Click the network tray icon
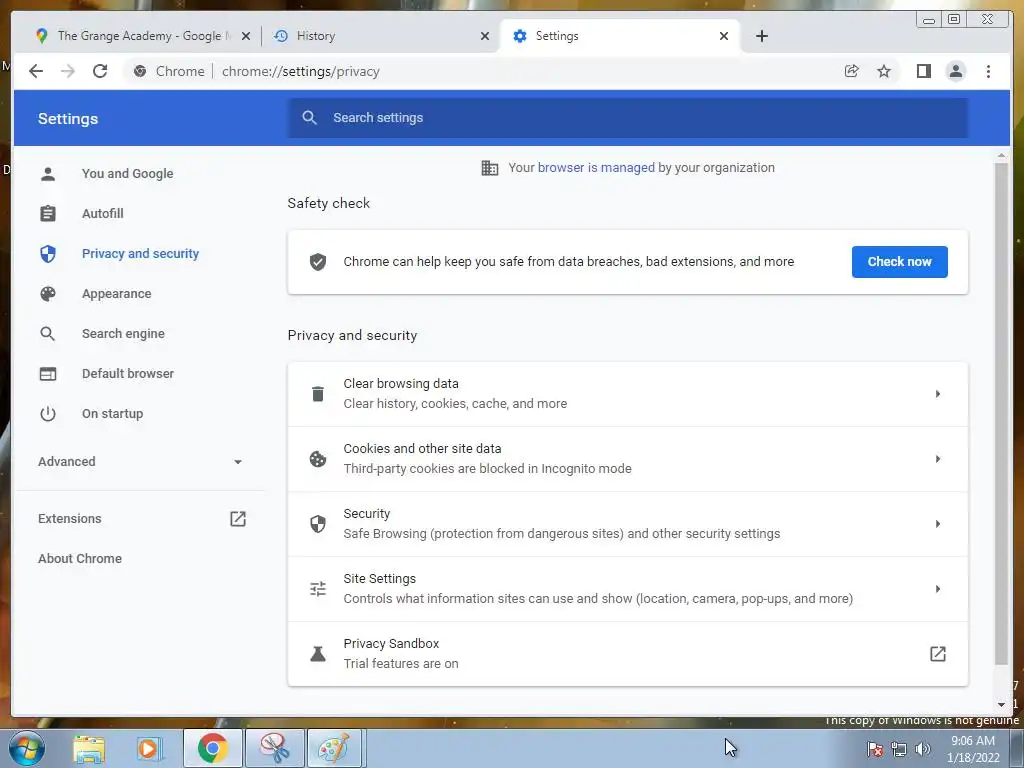Viewport: 1024px width, 768px height. pos(899,749)
